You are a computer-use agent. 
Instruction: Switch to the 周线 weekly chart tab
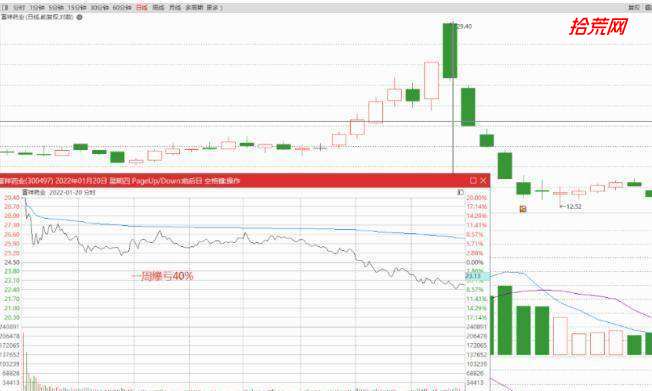[158, 7]
